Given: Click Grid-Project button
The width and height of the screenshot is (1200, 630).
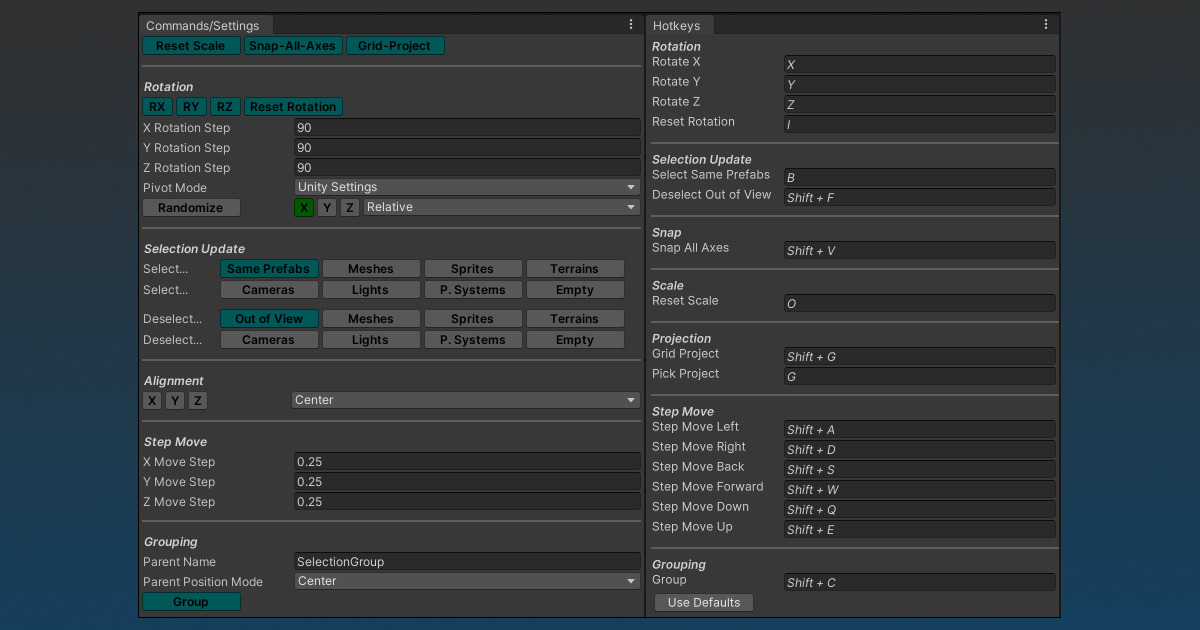Looking at the screenshot, I should (x=395, y=46).
